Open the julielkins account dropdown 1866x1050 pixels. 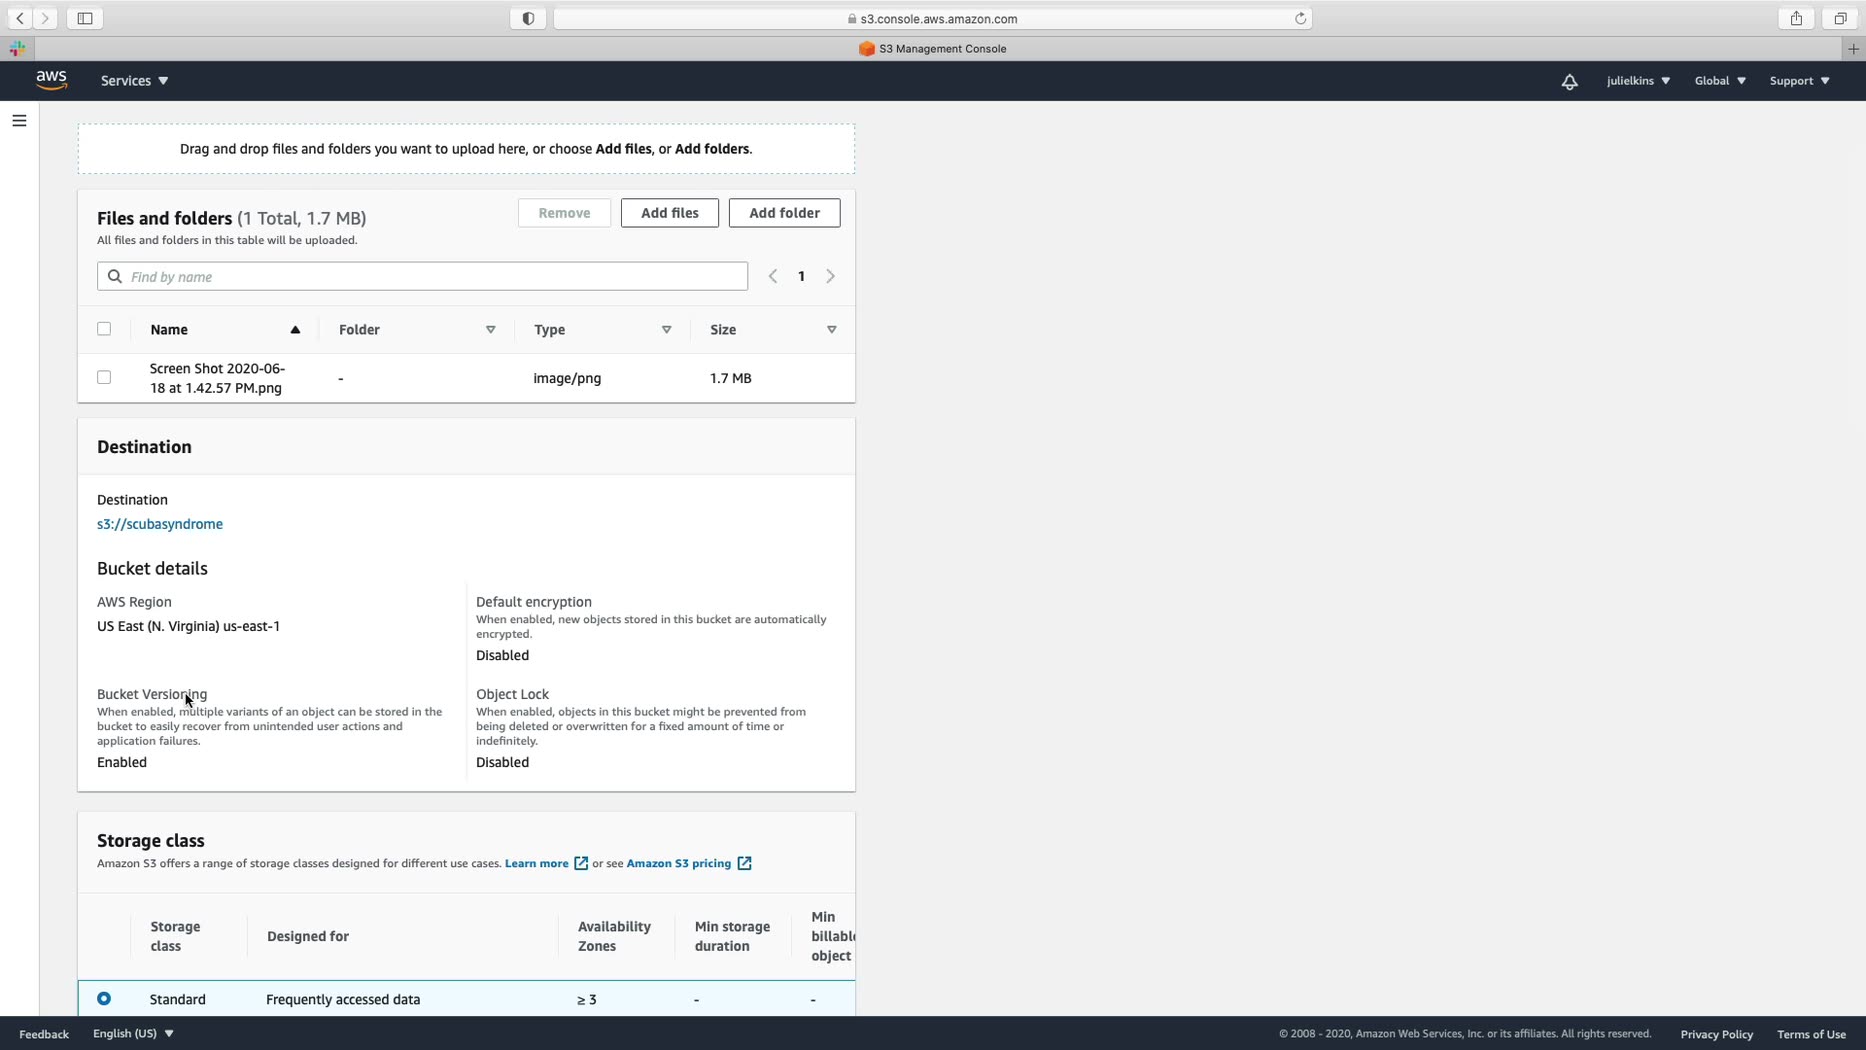click(1638, 81)
